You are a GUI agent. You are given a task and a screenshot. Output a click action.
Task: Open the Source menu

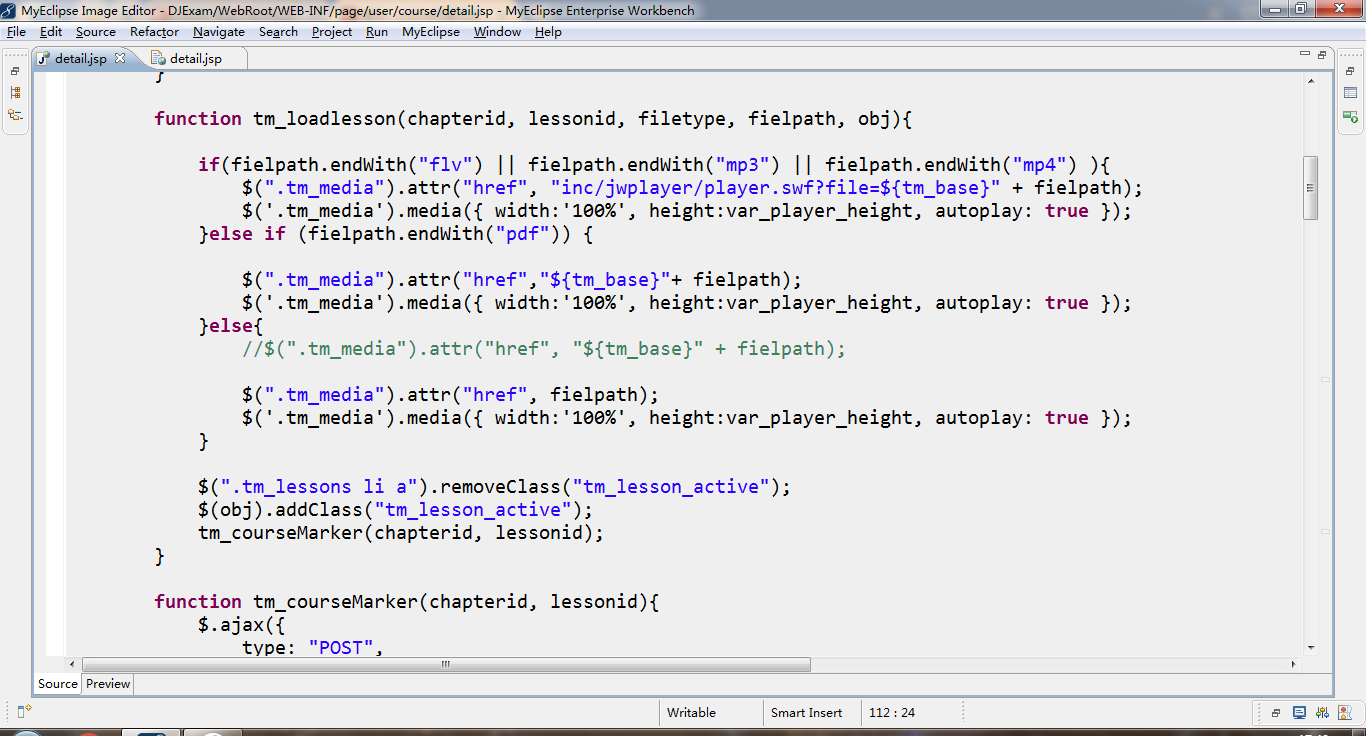[x=95, y=32]
